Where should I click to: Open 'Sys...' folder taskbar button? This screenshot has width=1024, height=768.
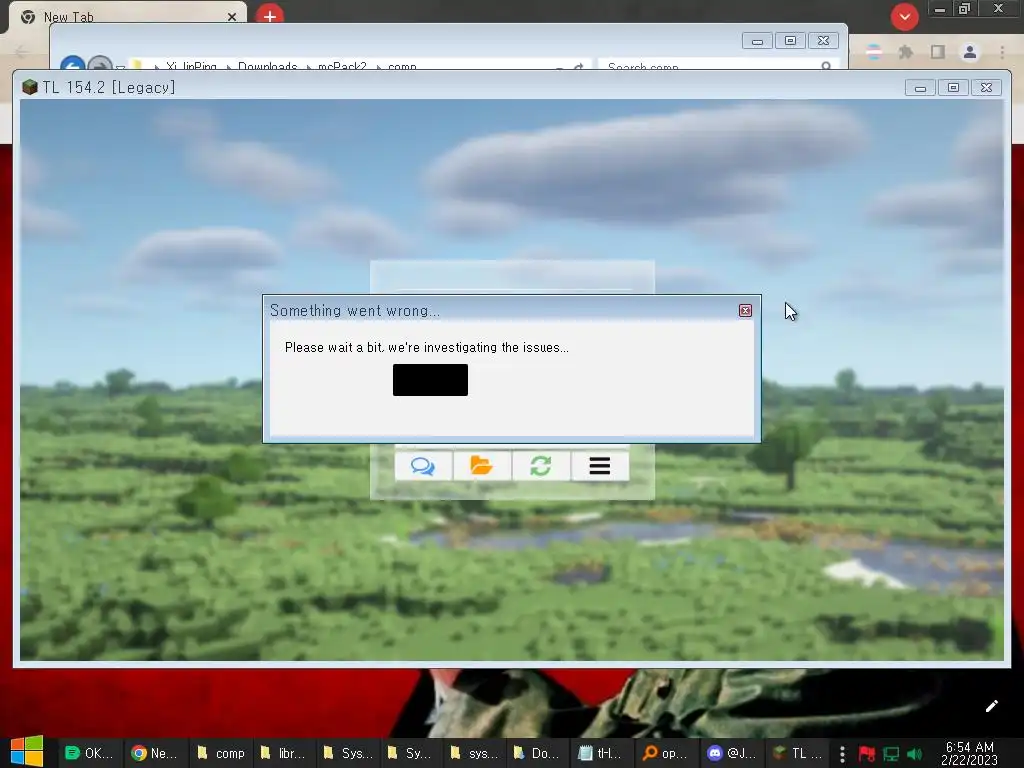[347, 753]
